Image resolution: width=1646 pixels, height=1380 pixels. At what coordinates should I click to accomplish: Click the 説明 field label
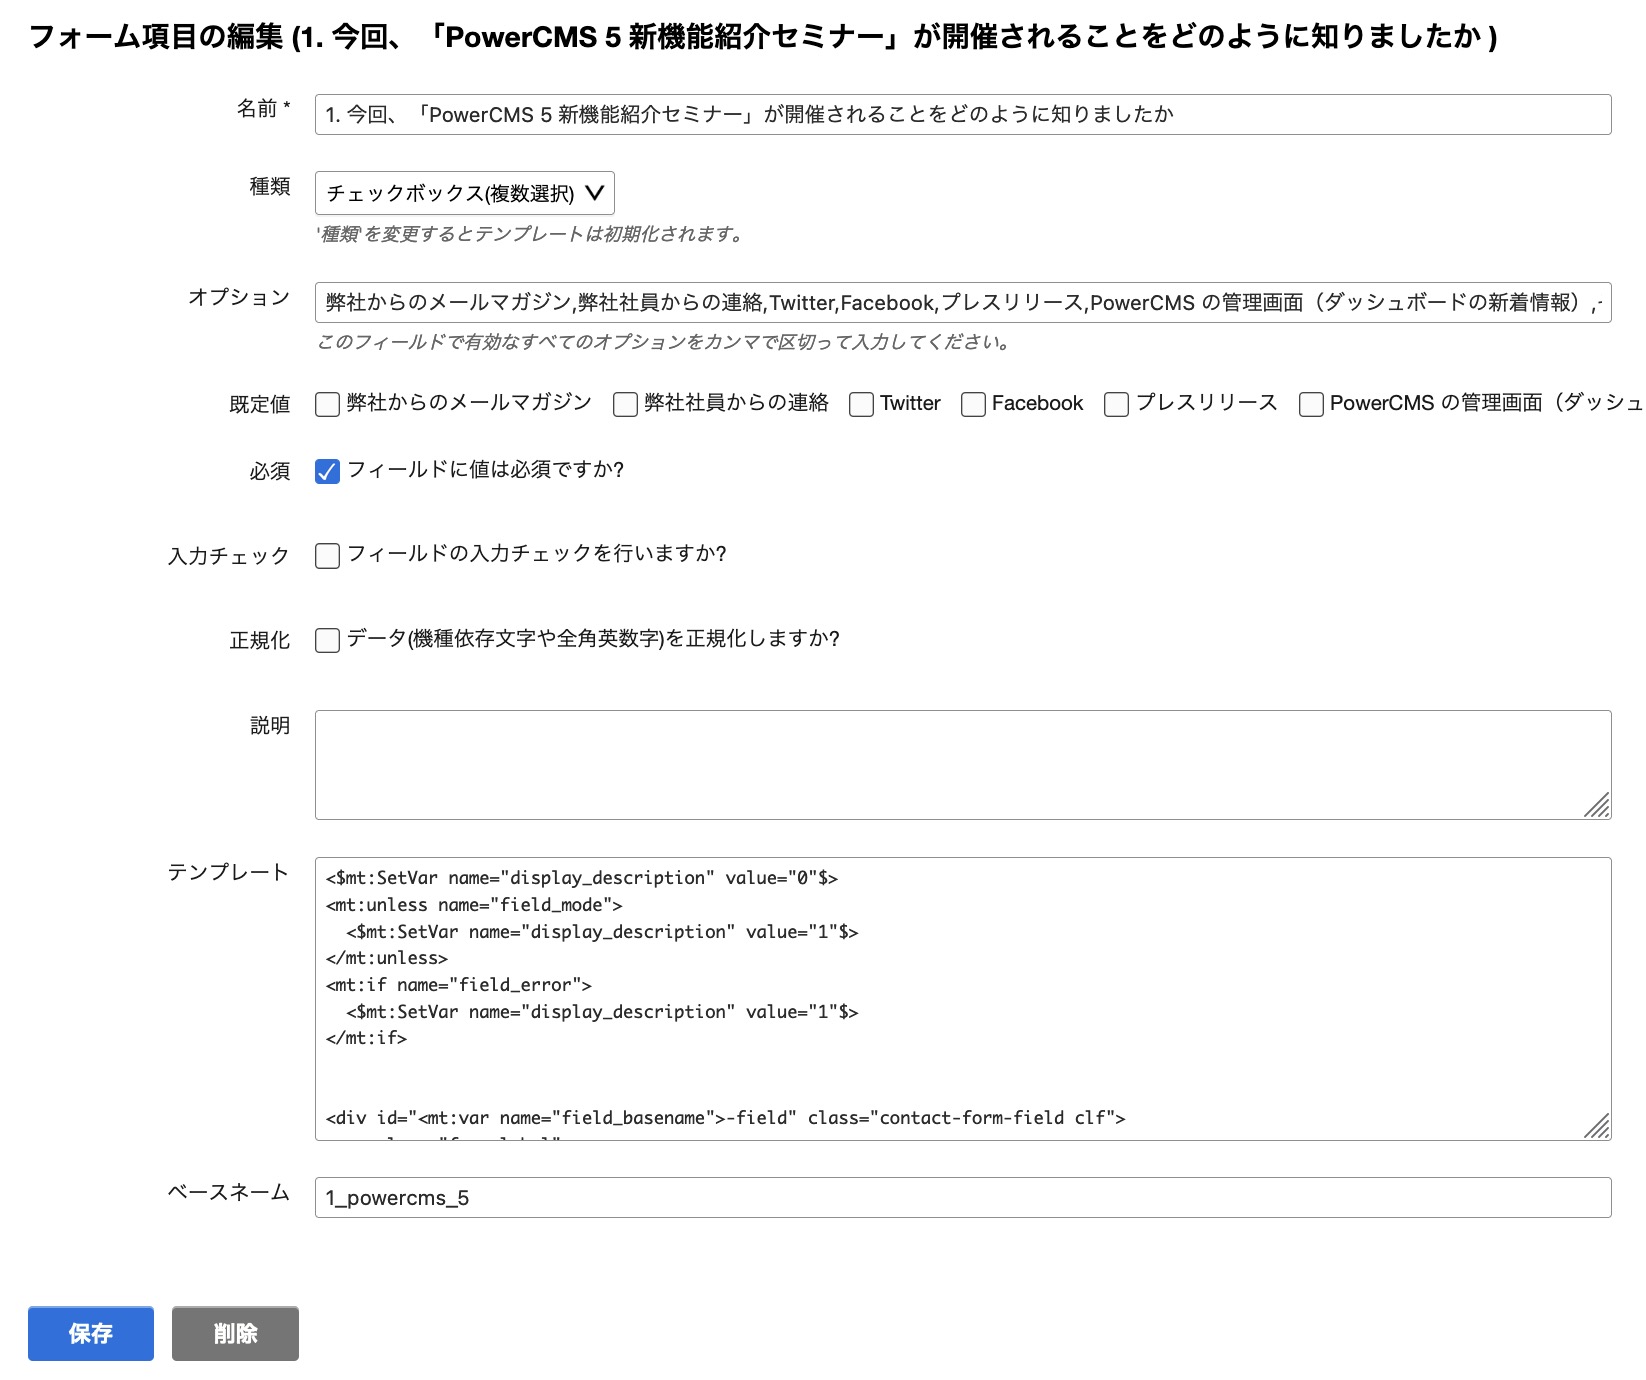(270, 725)
